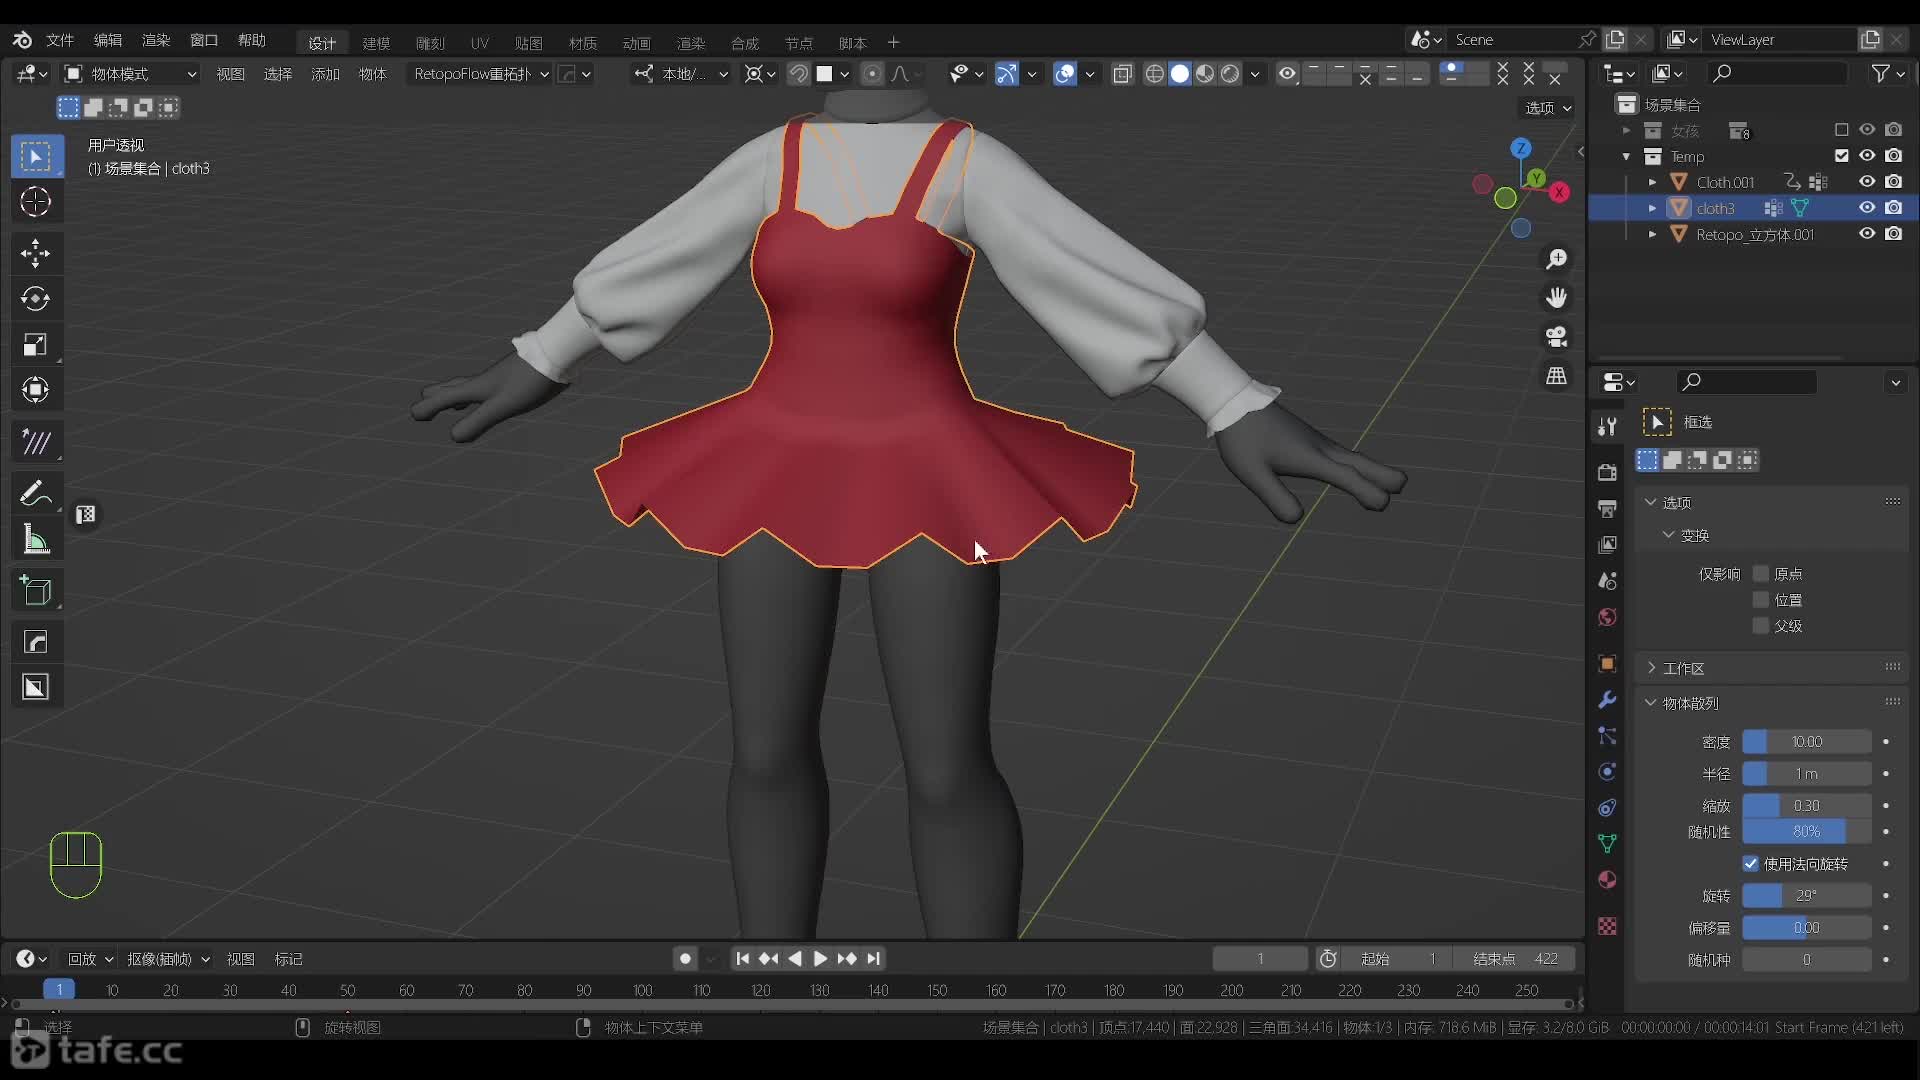Click the hand pan view gizmo

point(1556,298)
